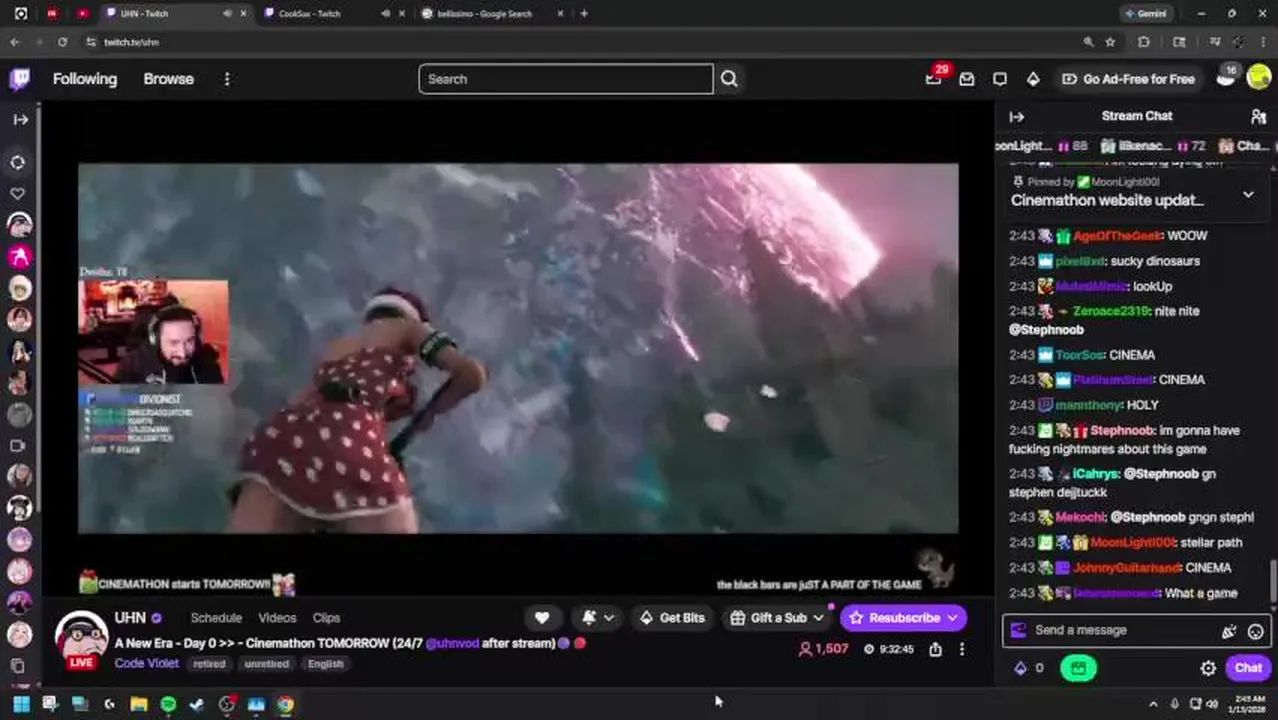Mute the UHN - Twitch tab audio
This screenshot has height=720, width=1278.
click(227, 14)
